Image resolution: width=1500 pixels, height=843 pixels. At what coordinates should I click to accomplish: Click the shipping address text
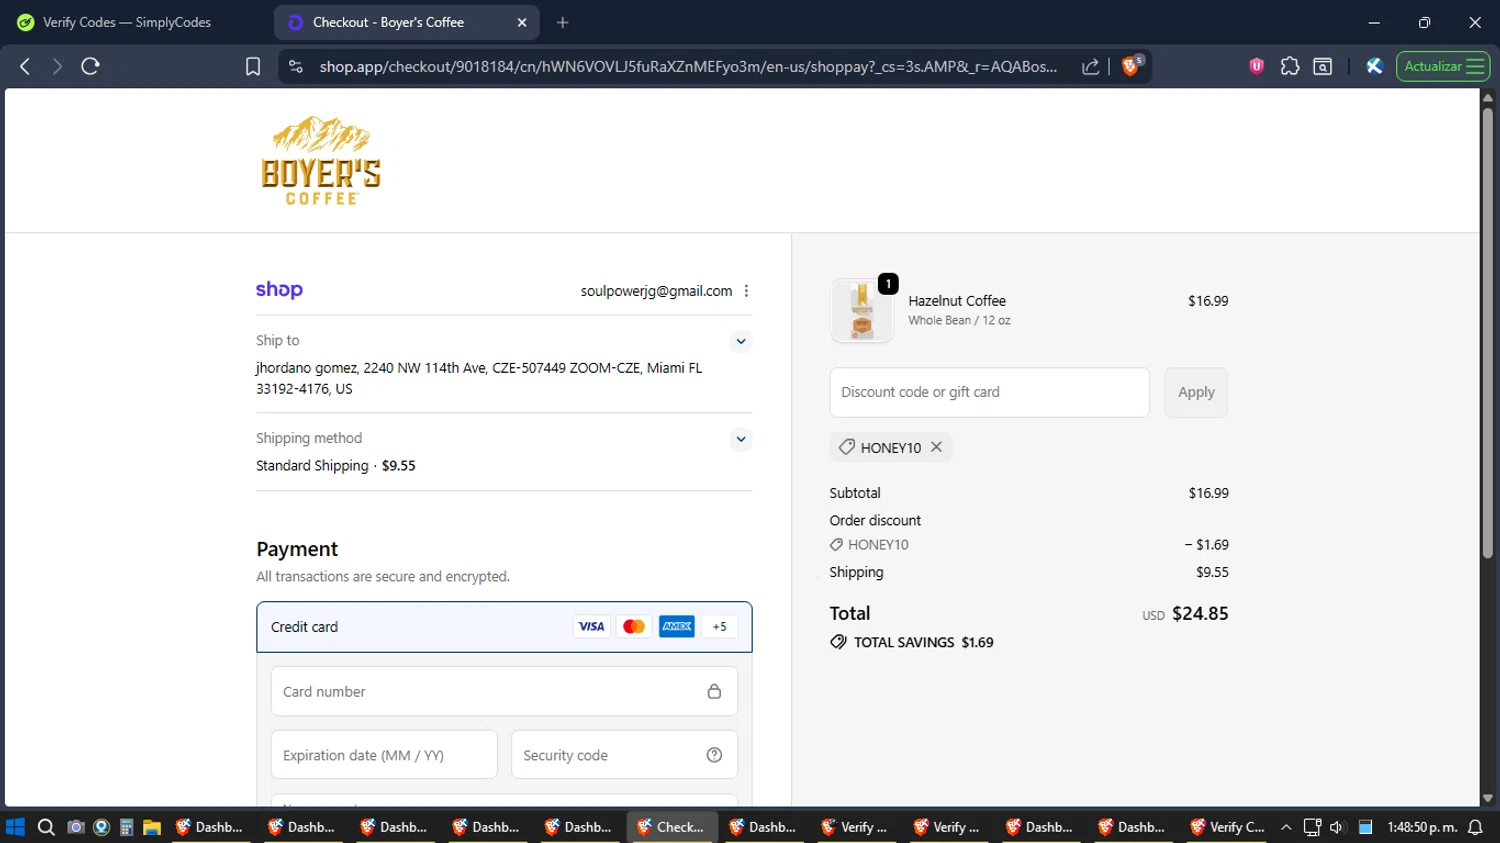(x=479, y=378)
